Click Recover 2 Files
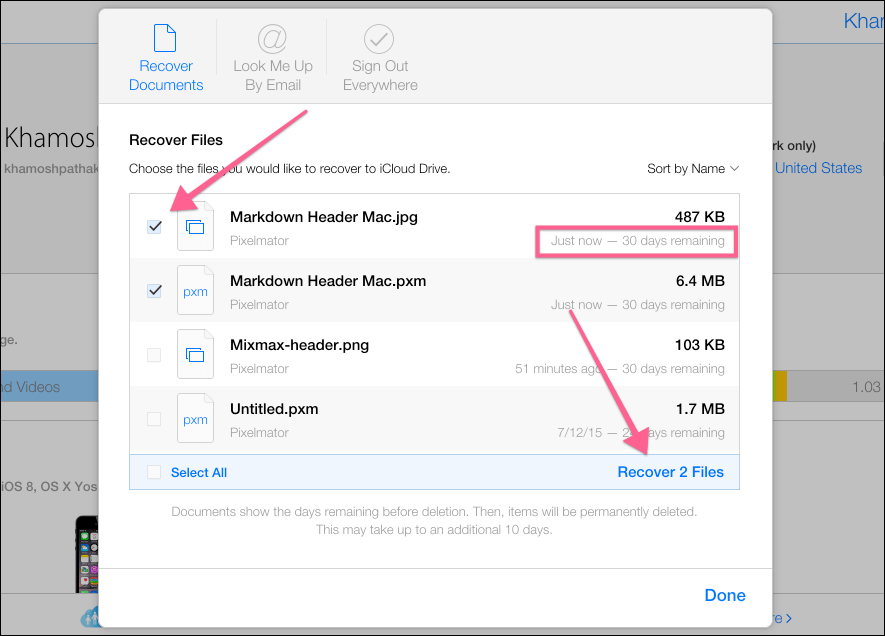885x636 pixels. point(671,472)
